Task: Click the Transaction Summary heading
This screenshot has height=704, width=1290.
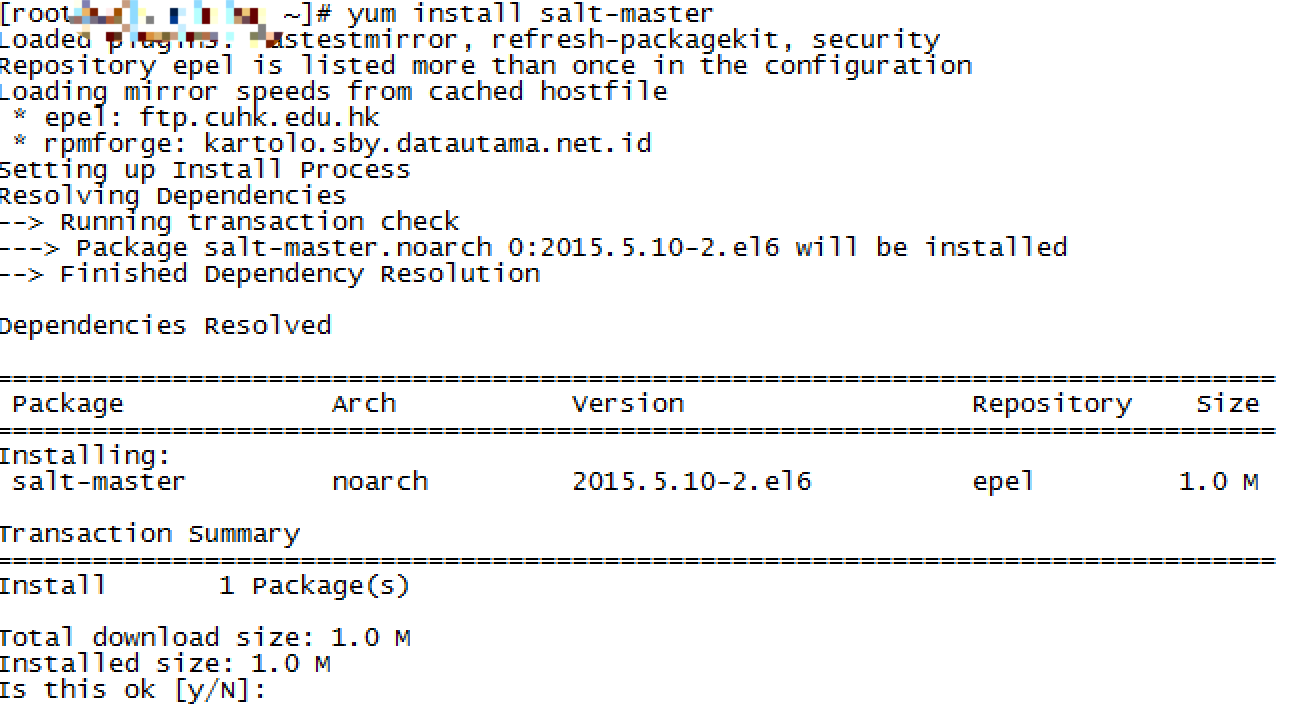Action: click(x=150, y=534)
